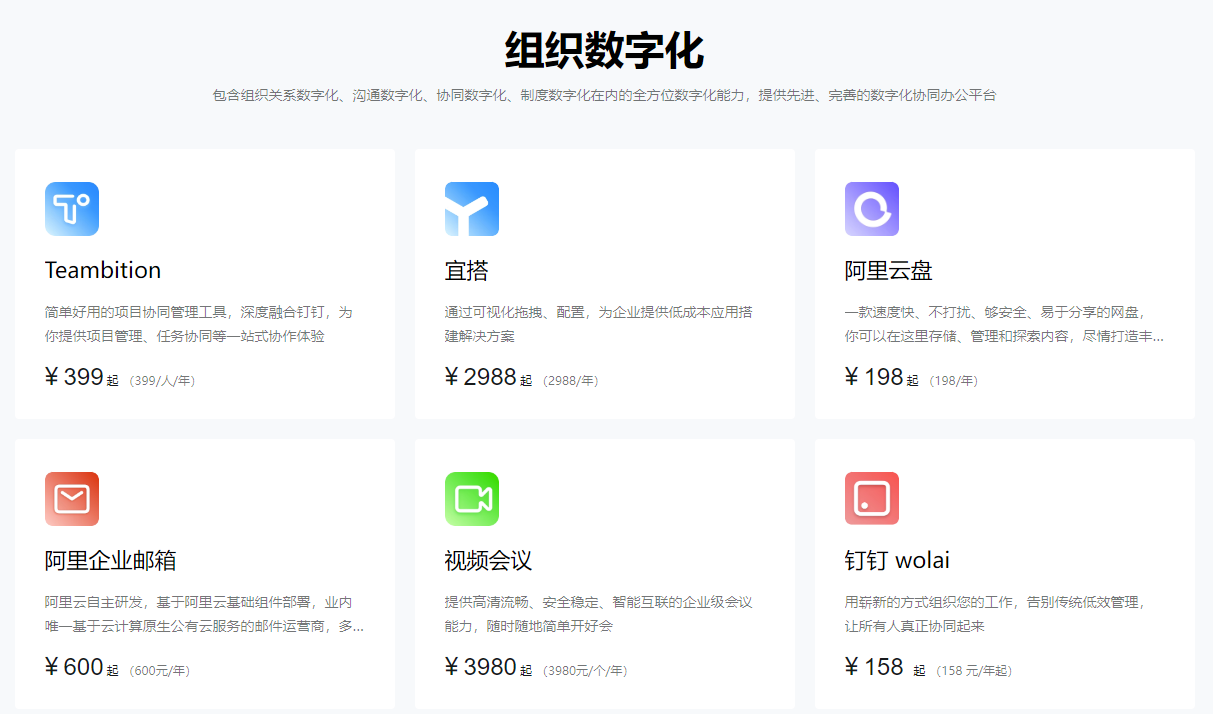Click the 钉钉 wolai app icon

pyautogui.click(x=871, y=498)
